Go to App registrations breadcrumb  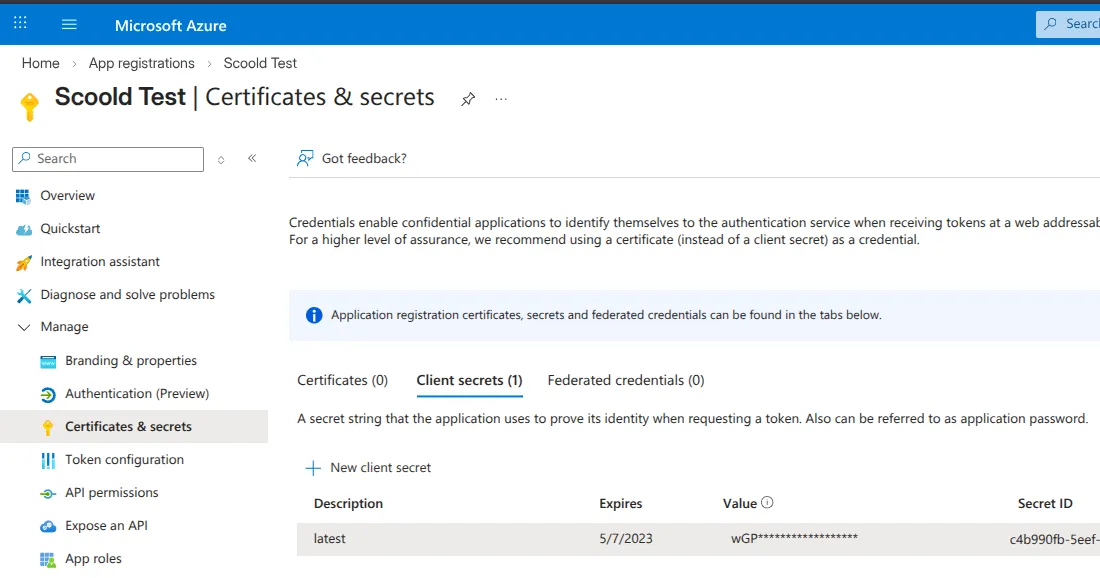(x=141, y=63)
